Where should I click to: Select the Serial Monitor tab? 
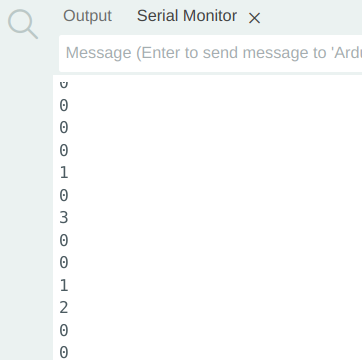click(x=187, y=16)
